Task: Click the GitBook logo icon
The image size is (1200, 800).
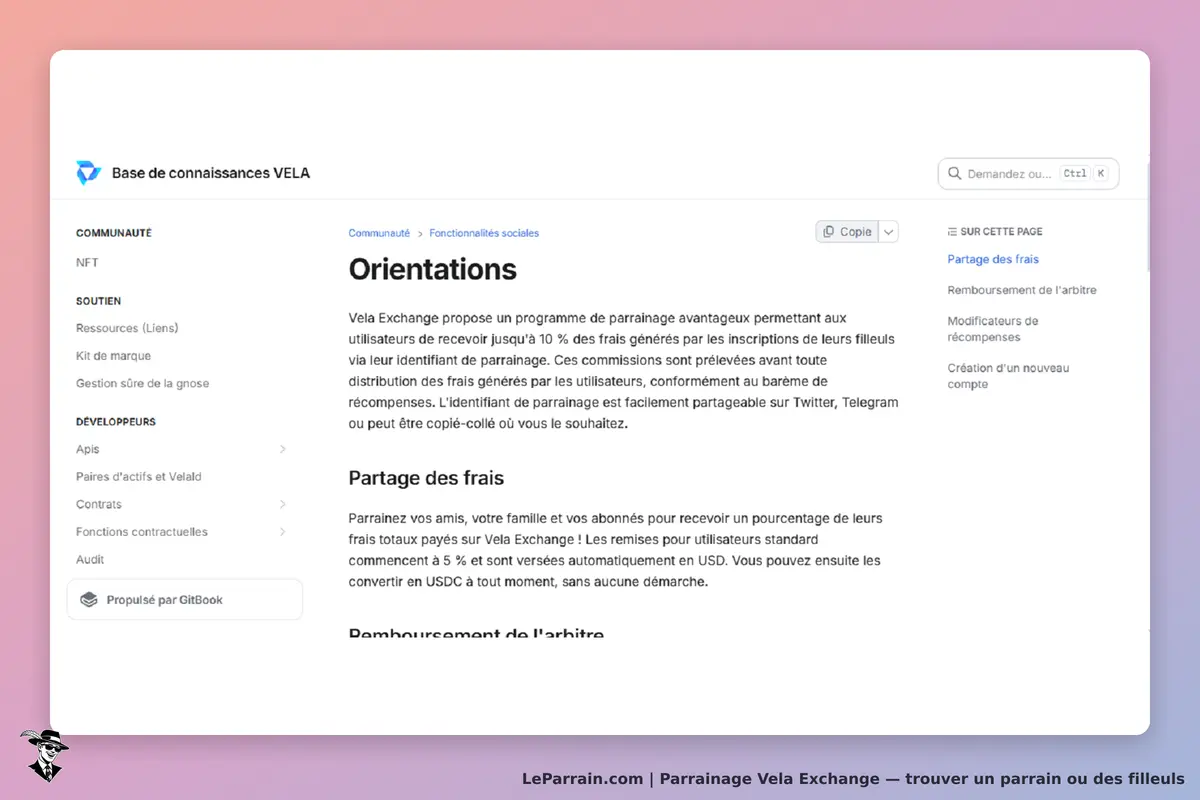Action: pyautogui.click(x=89, y=600)
